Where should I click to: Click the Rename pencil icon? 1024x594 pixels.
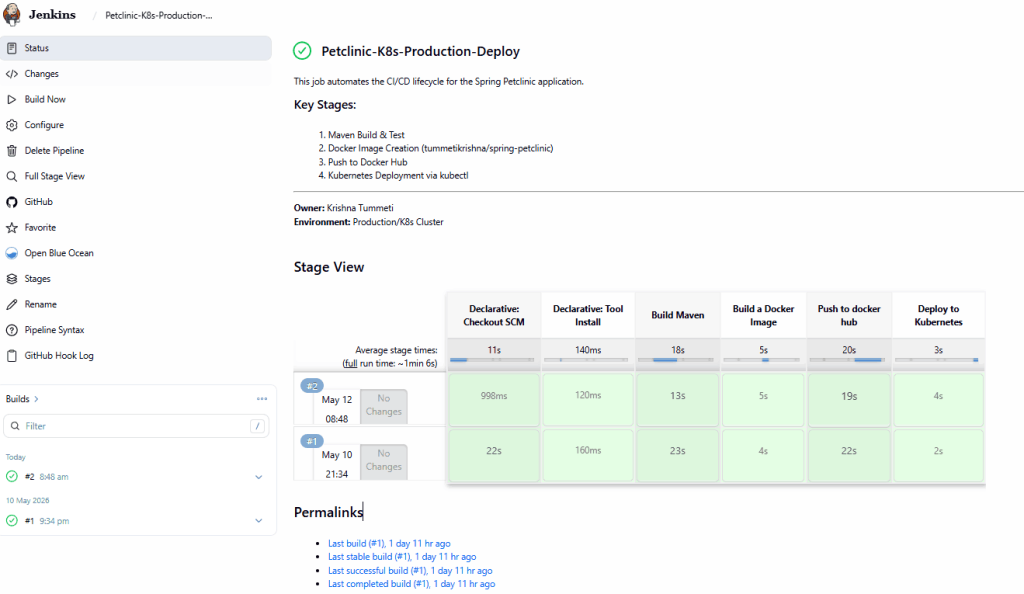click(x=12, y=304)
